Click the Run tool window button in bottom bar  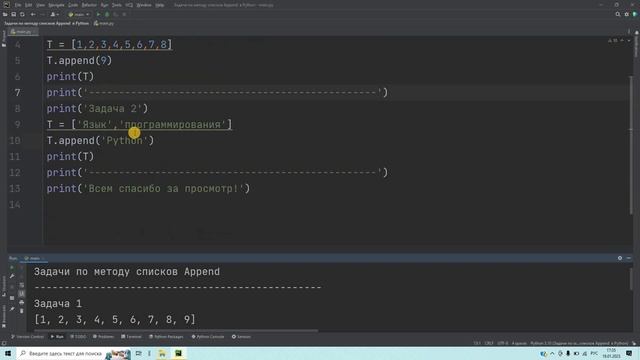pos(57,337)
